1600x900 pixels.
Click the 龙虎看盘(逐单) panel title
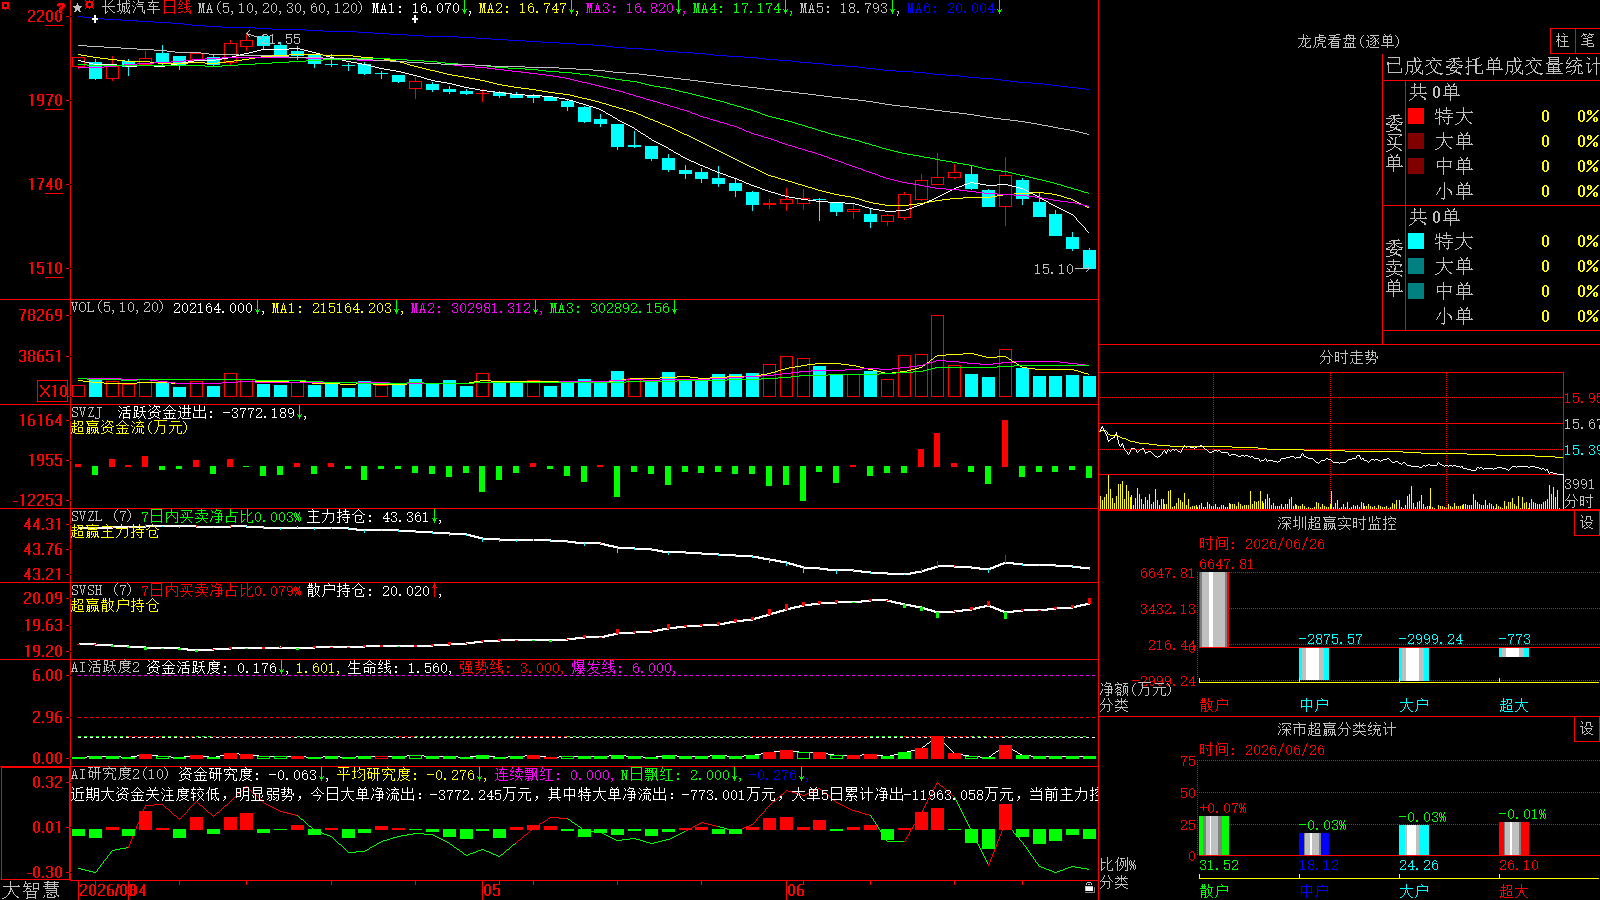1348,41
